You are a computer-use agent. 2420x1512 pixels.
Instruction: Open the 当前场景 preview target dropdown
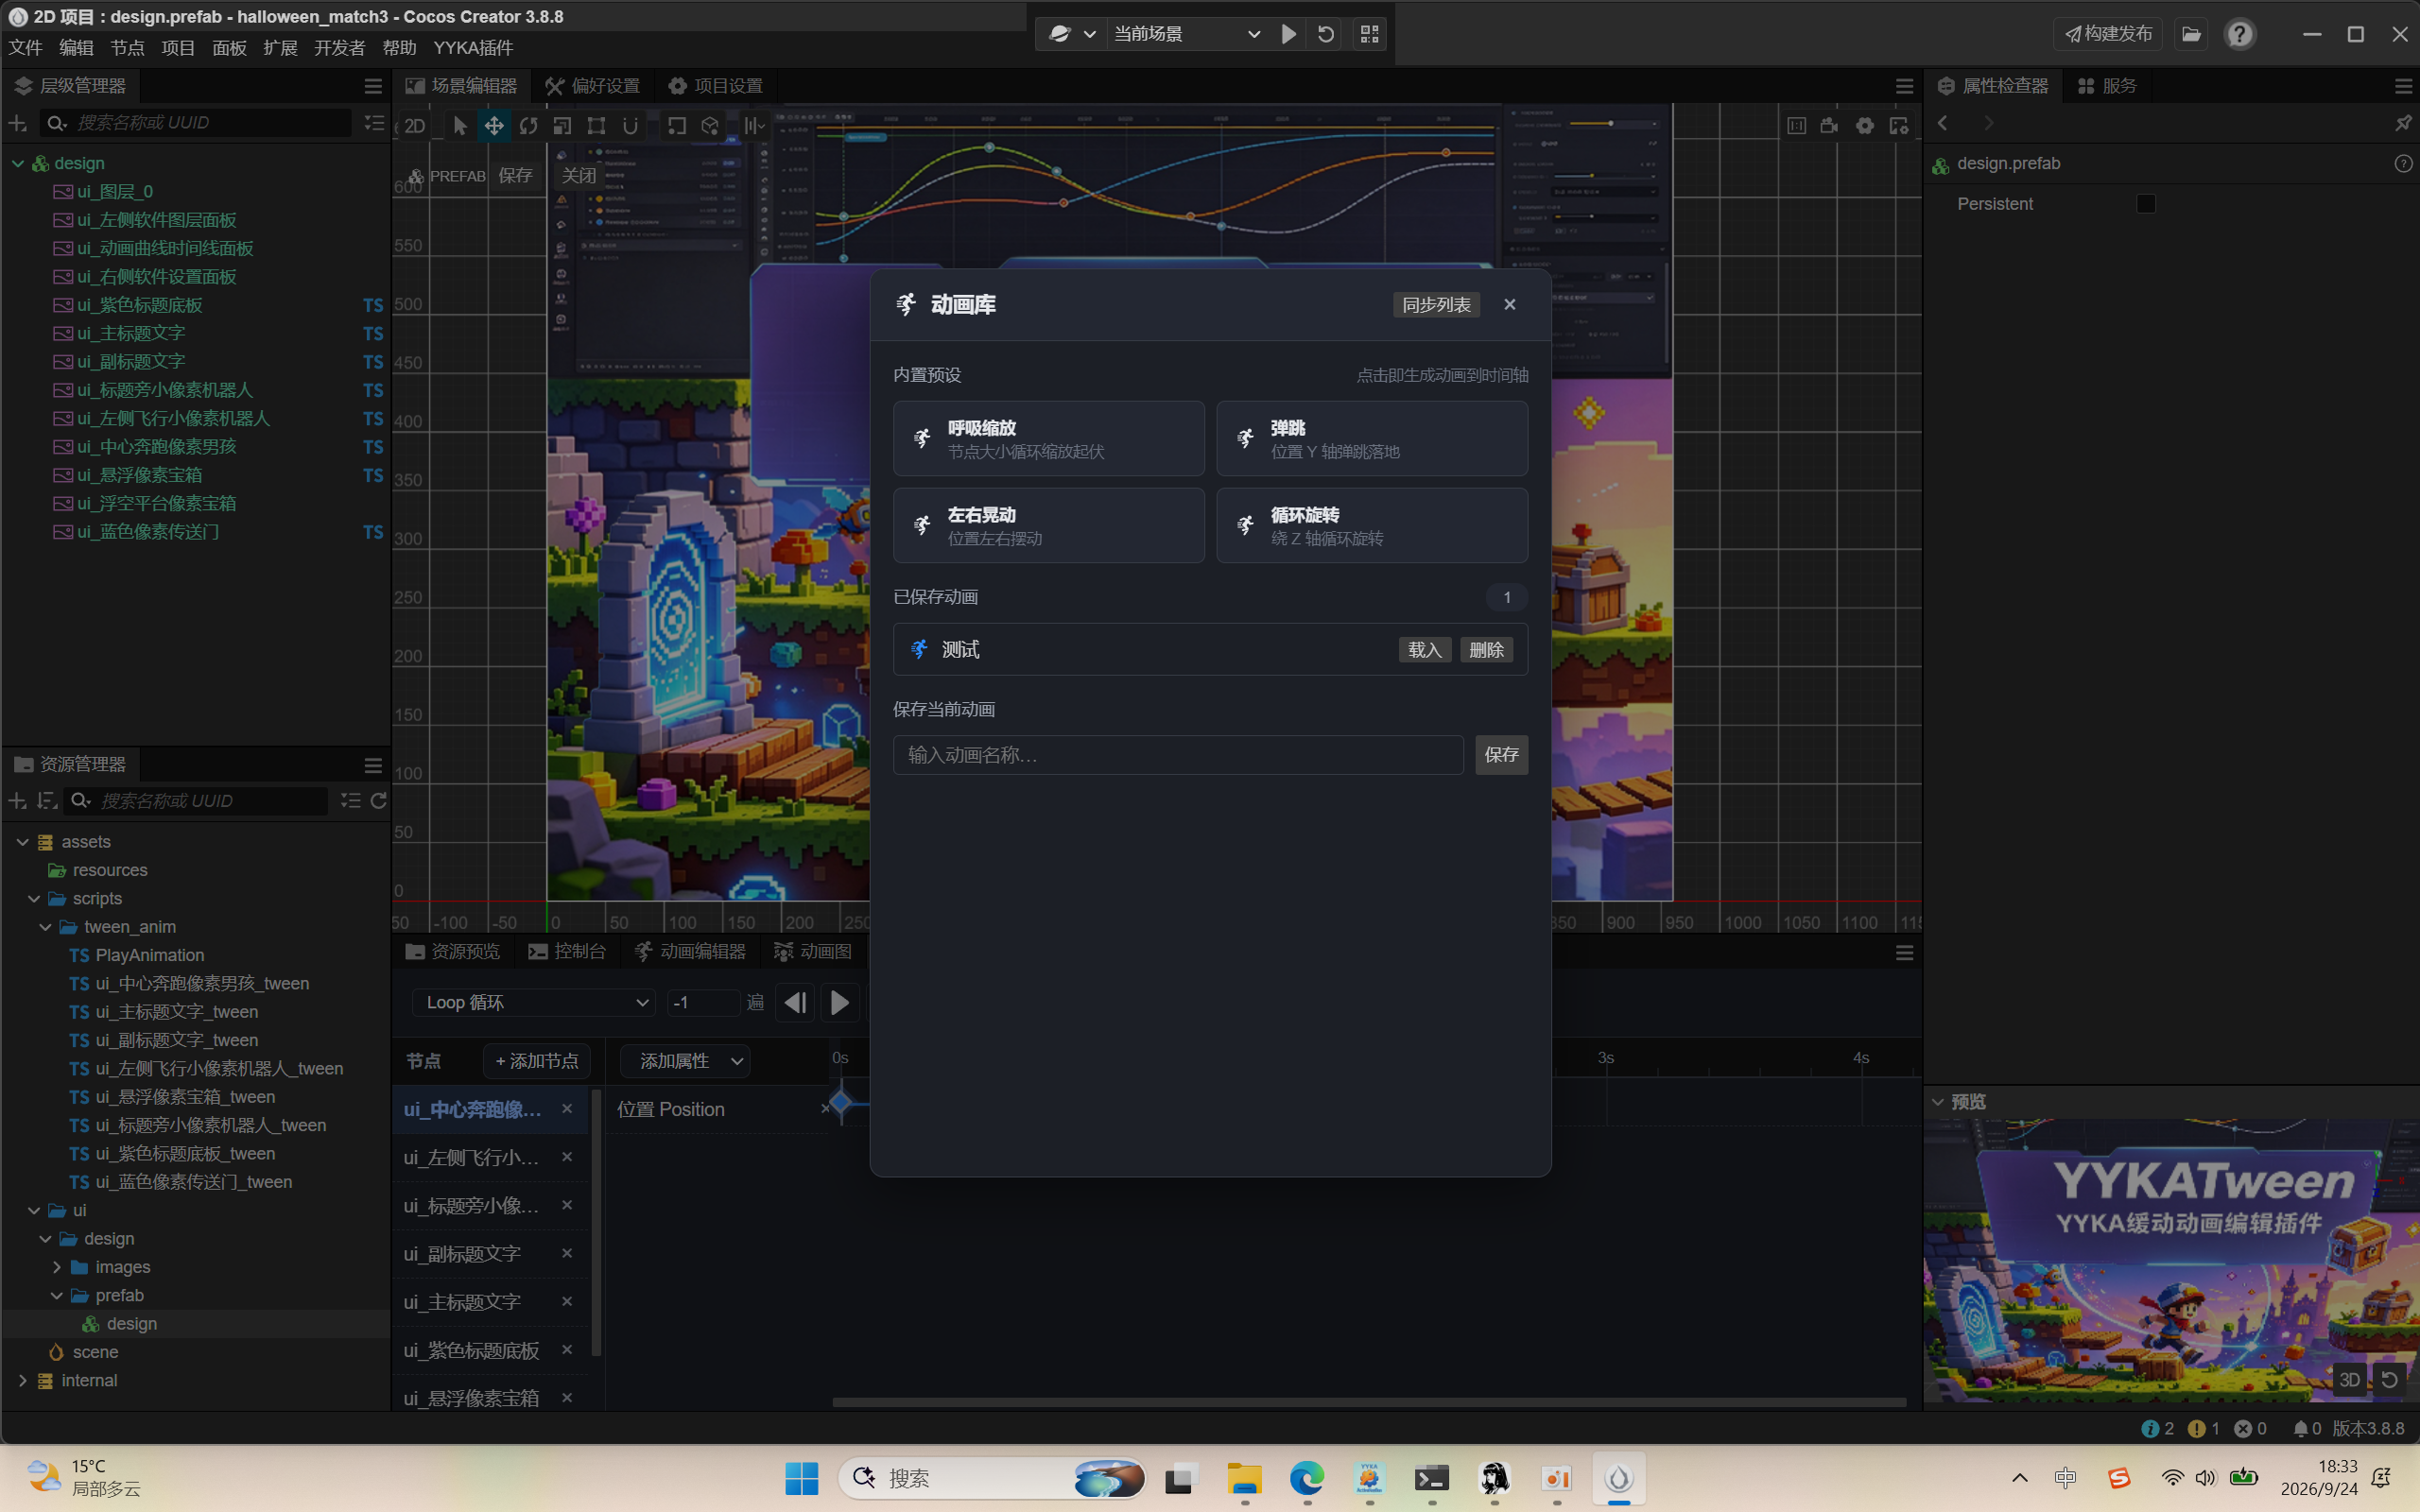tap(1186, 34)
